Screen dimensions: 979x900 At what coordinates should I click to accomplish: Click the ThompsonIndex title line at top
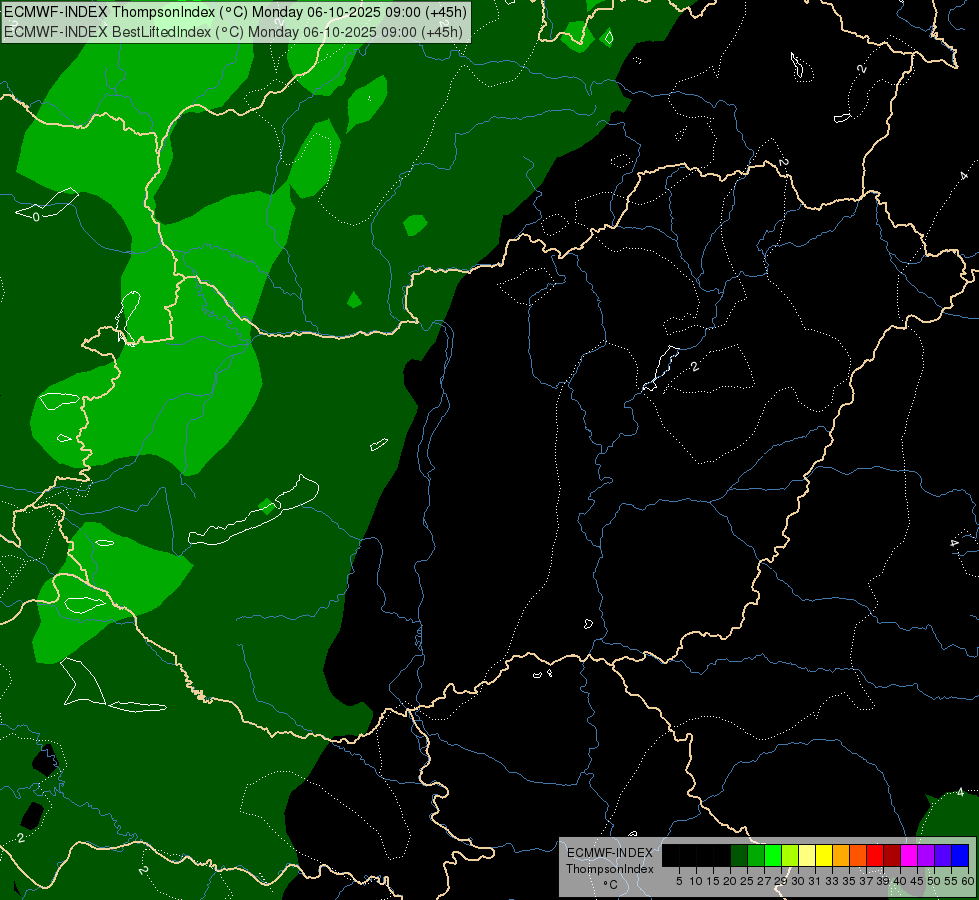coord(235,12)
